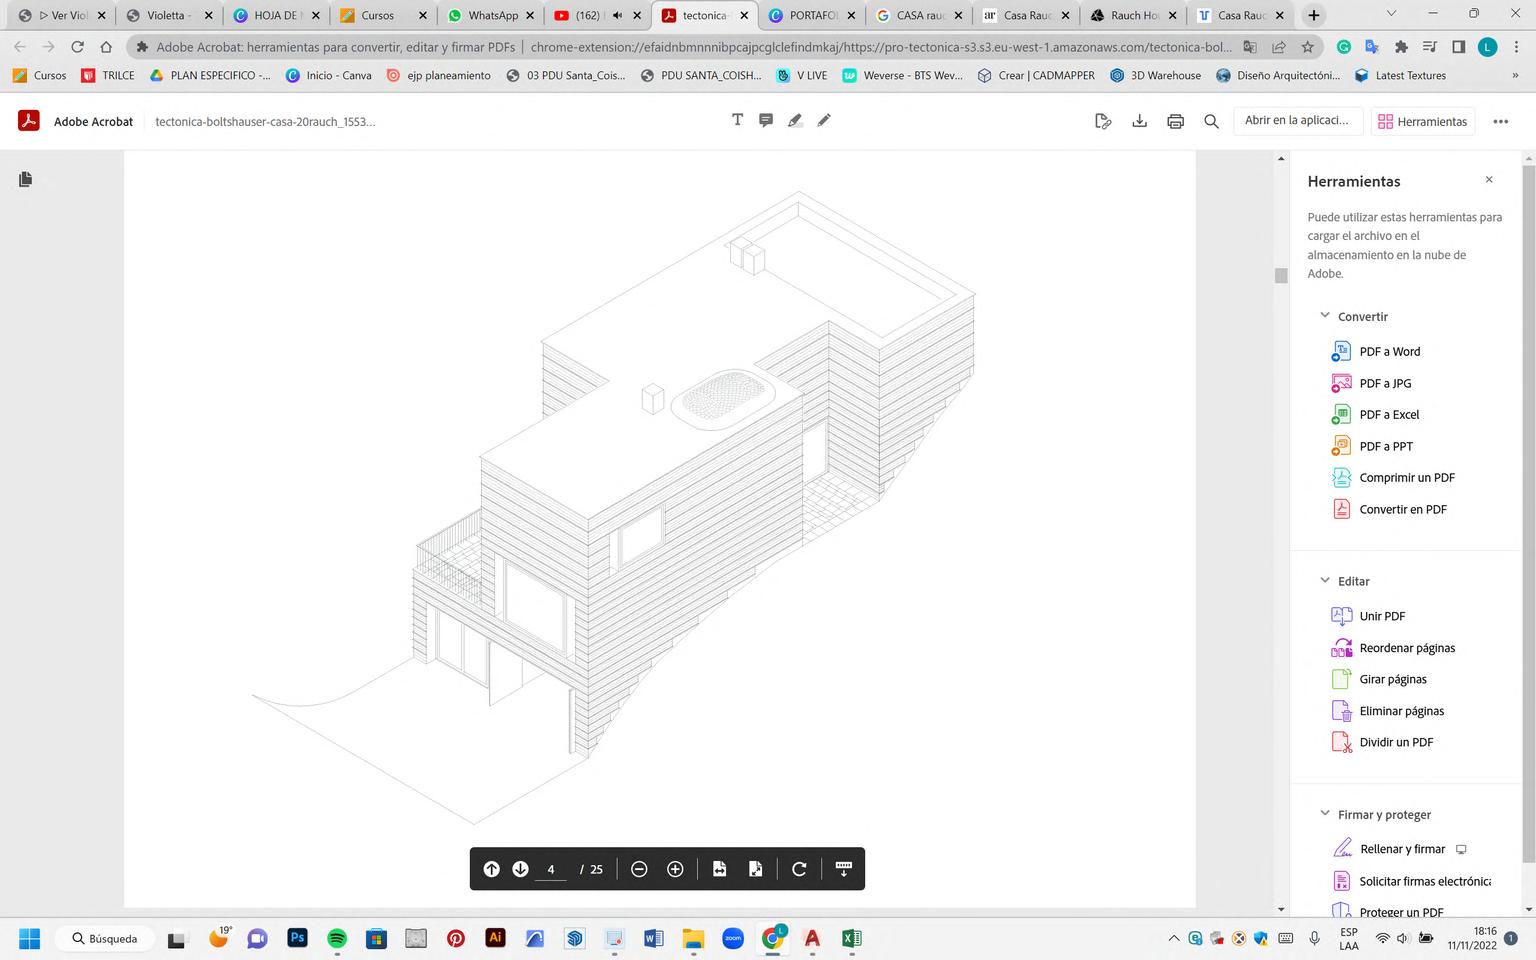
Task: Open Spotify from the taskbar
Action: coord(337,938)
